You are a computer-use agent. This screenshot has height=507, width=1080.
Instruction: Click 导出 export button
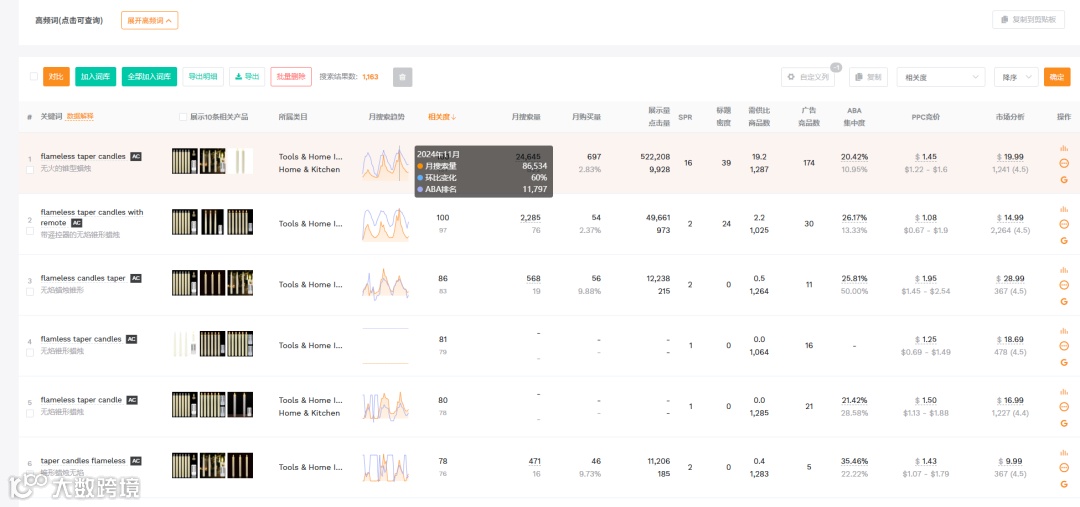pyautogui.click(x=247, y=76)
